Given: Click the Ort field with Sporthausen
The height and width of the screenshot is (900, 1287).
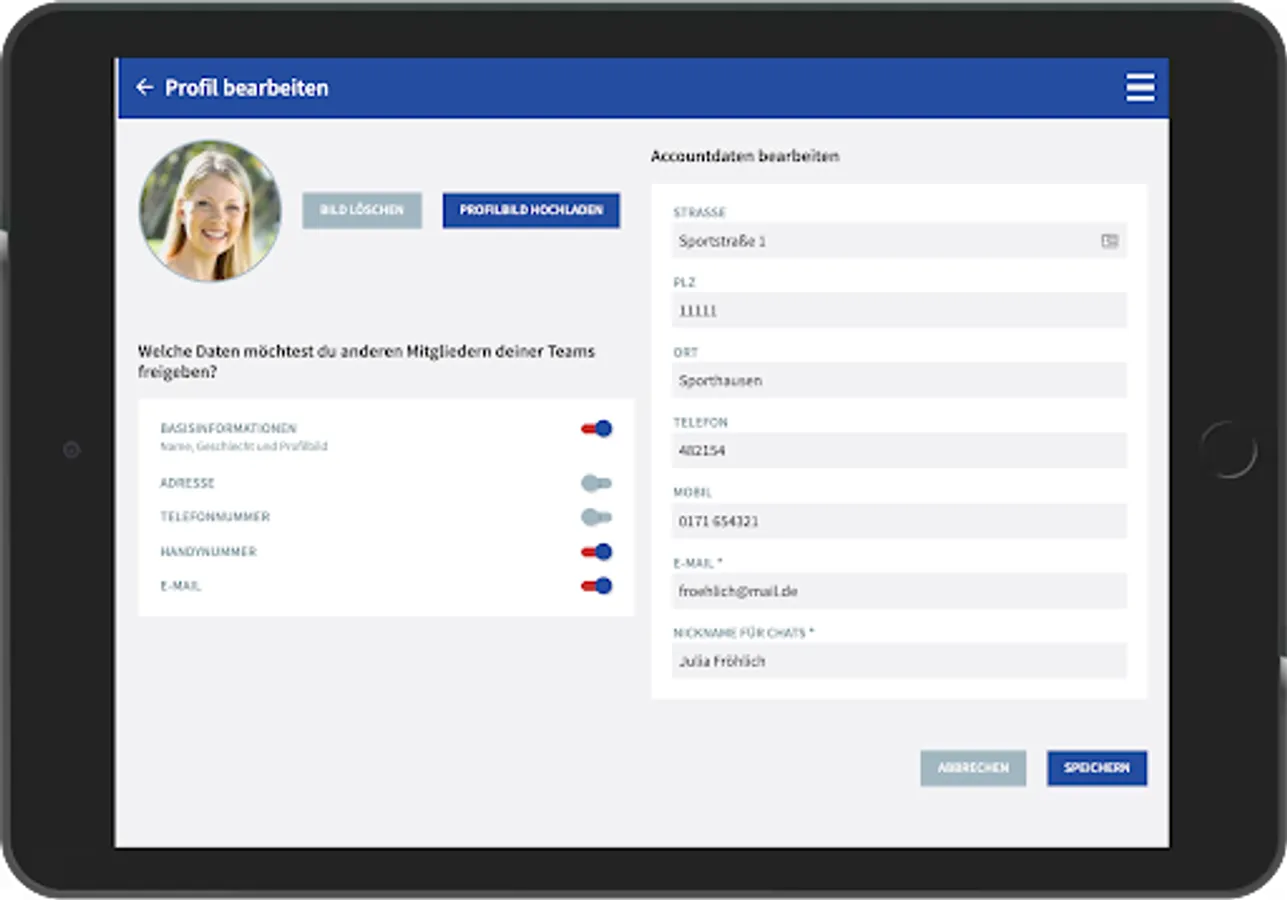Looking at the screenshot, I should click(x=899, y=381).
